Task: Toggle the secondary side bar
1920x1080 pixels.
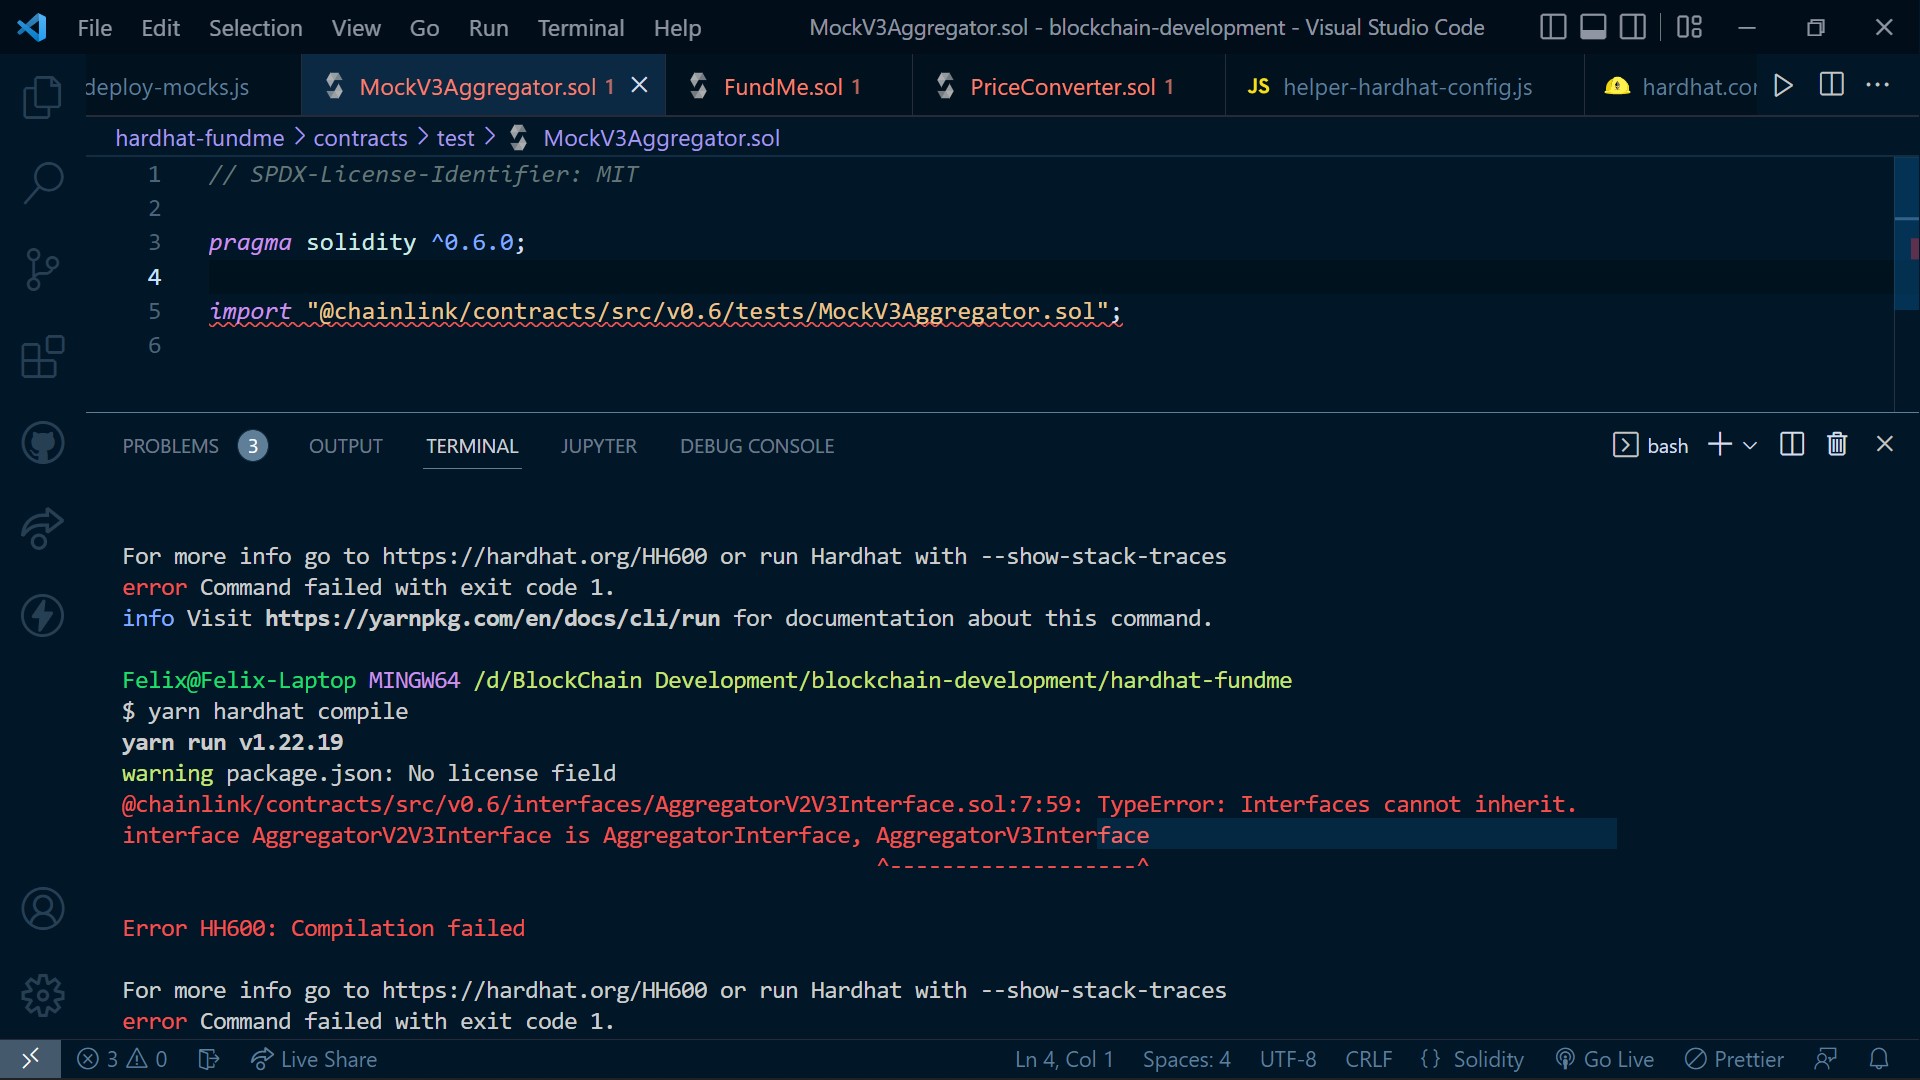Action: coord(1633,27)
